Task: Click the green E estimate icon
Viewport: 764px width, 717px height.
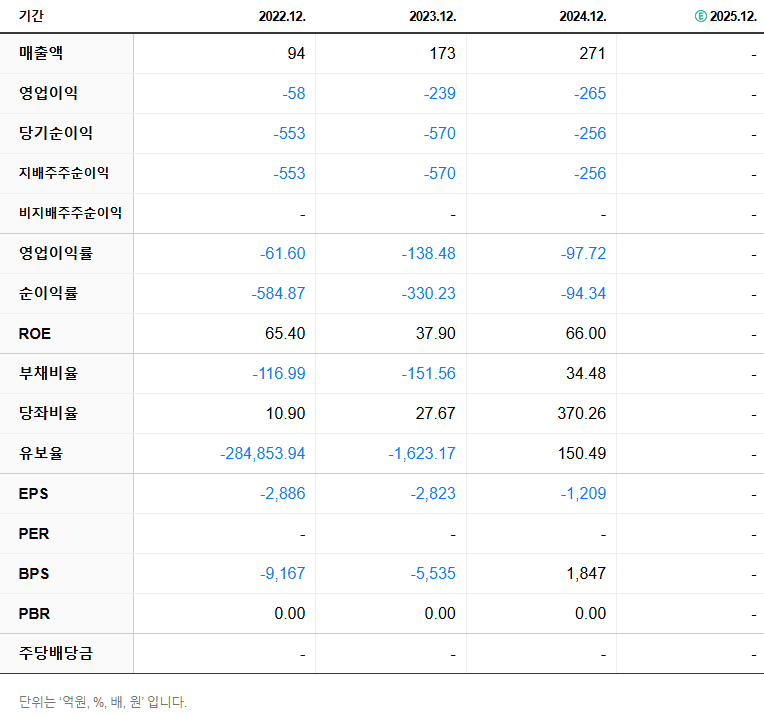Action: [x=700, y=16]
